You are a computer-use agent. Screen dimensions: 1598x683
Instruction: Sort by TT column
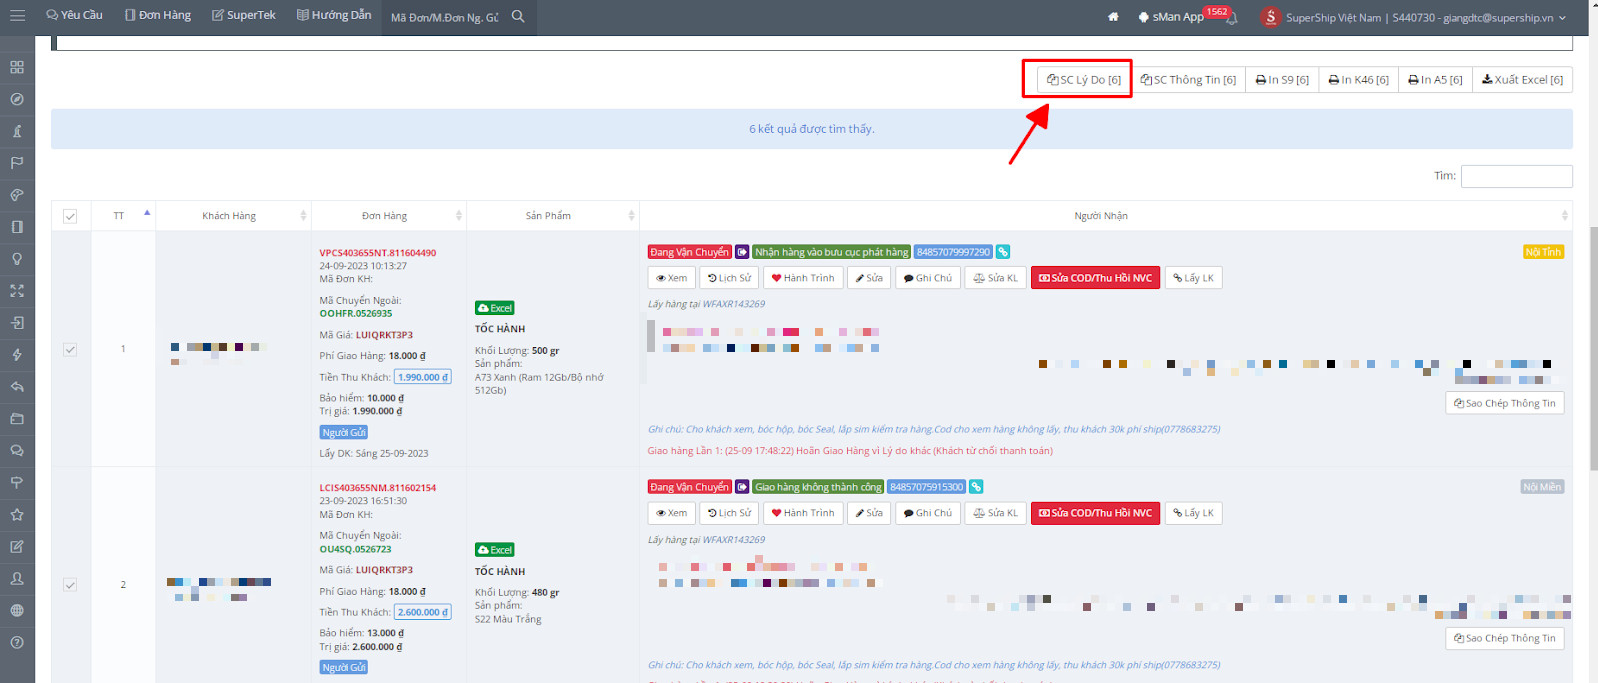pyautogui.click(x=122, y=216)
